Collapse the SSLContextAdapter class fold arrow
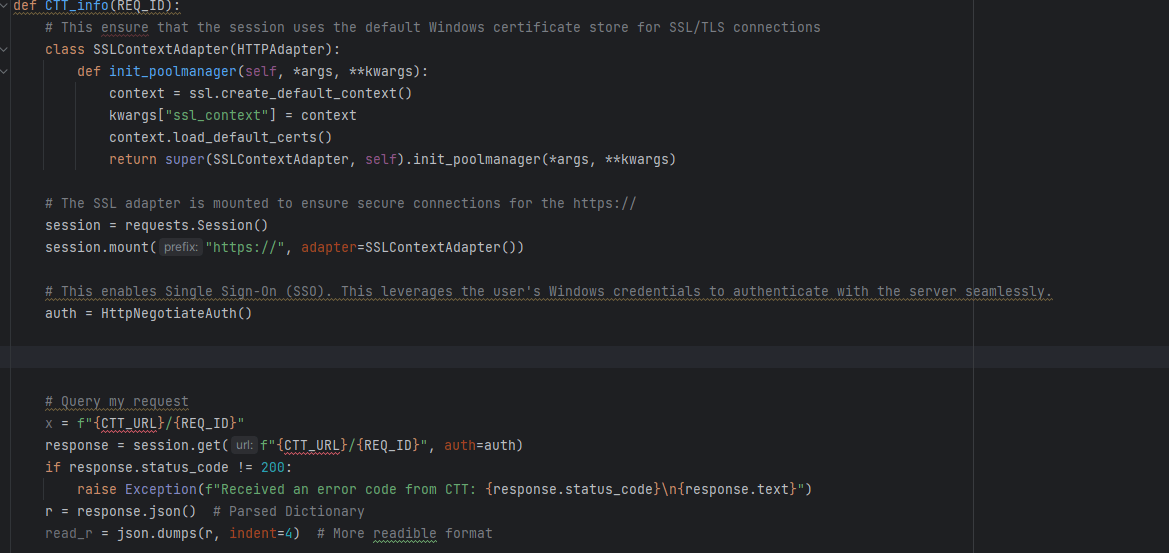 point(4,49)
